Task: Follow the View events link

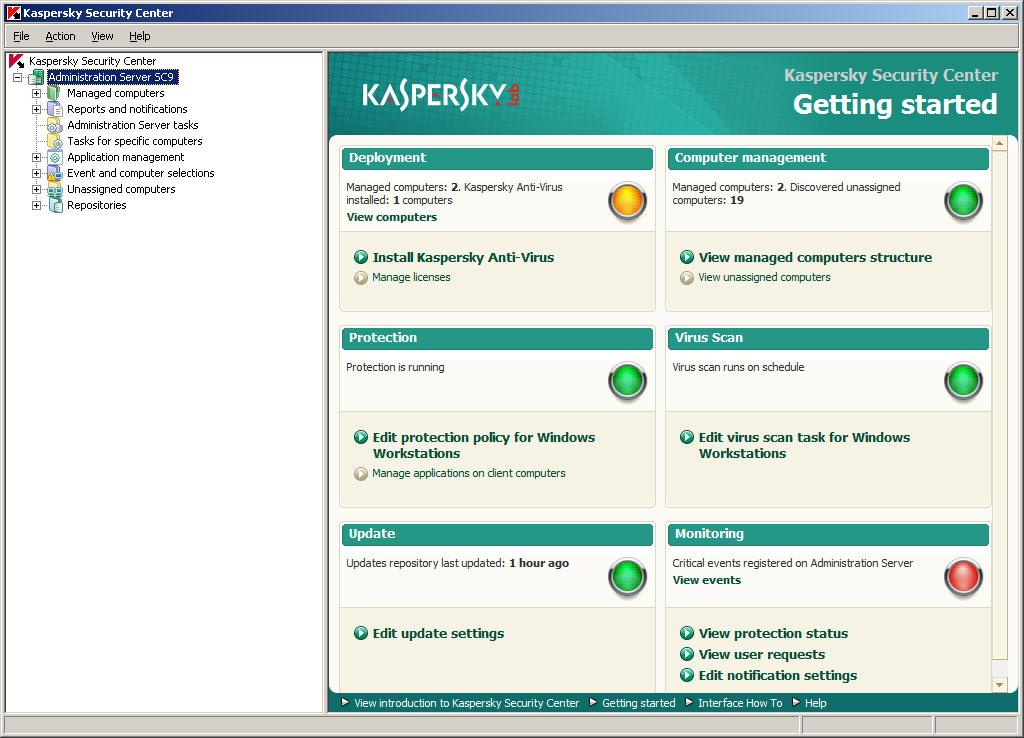Action: (707, 580)
